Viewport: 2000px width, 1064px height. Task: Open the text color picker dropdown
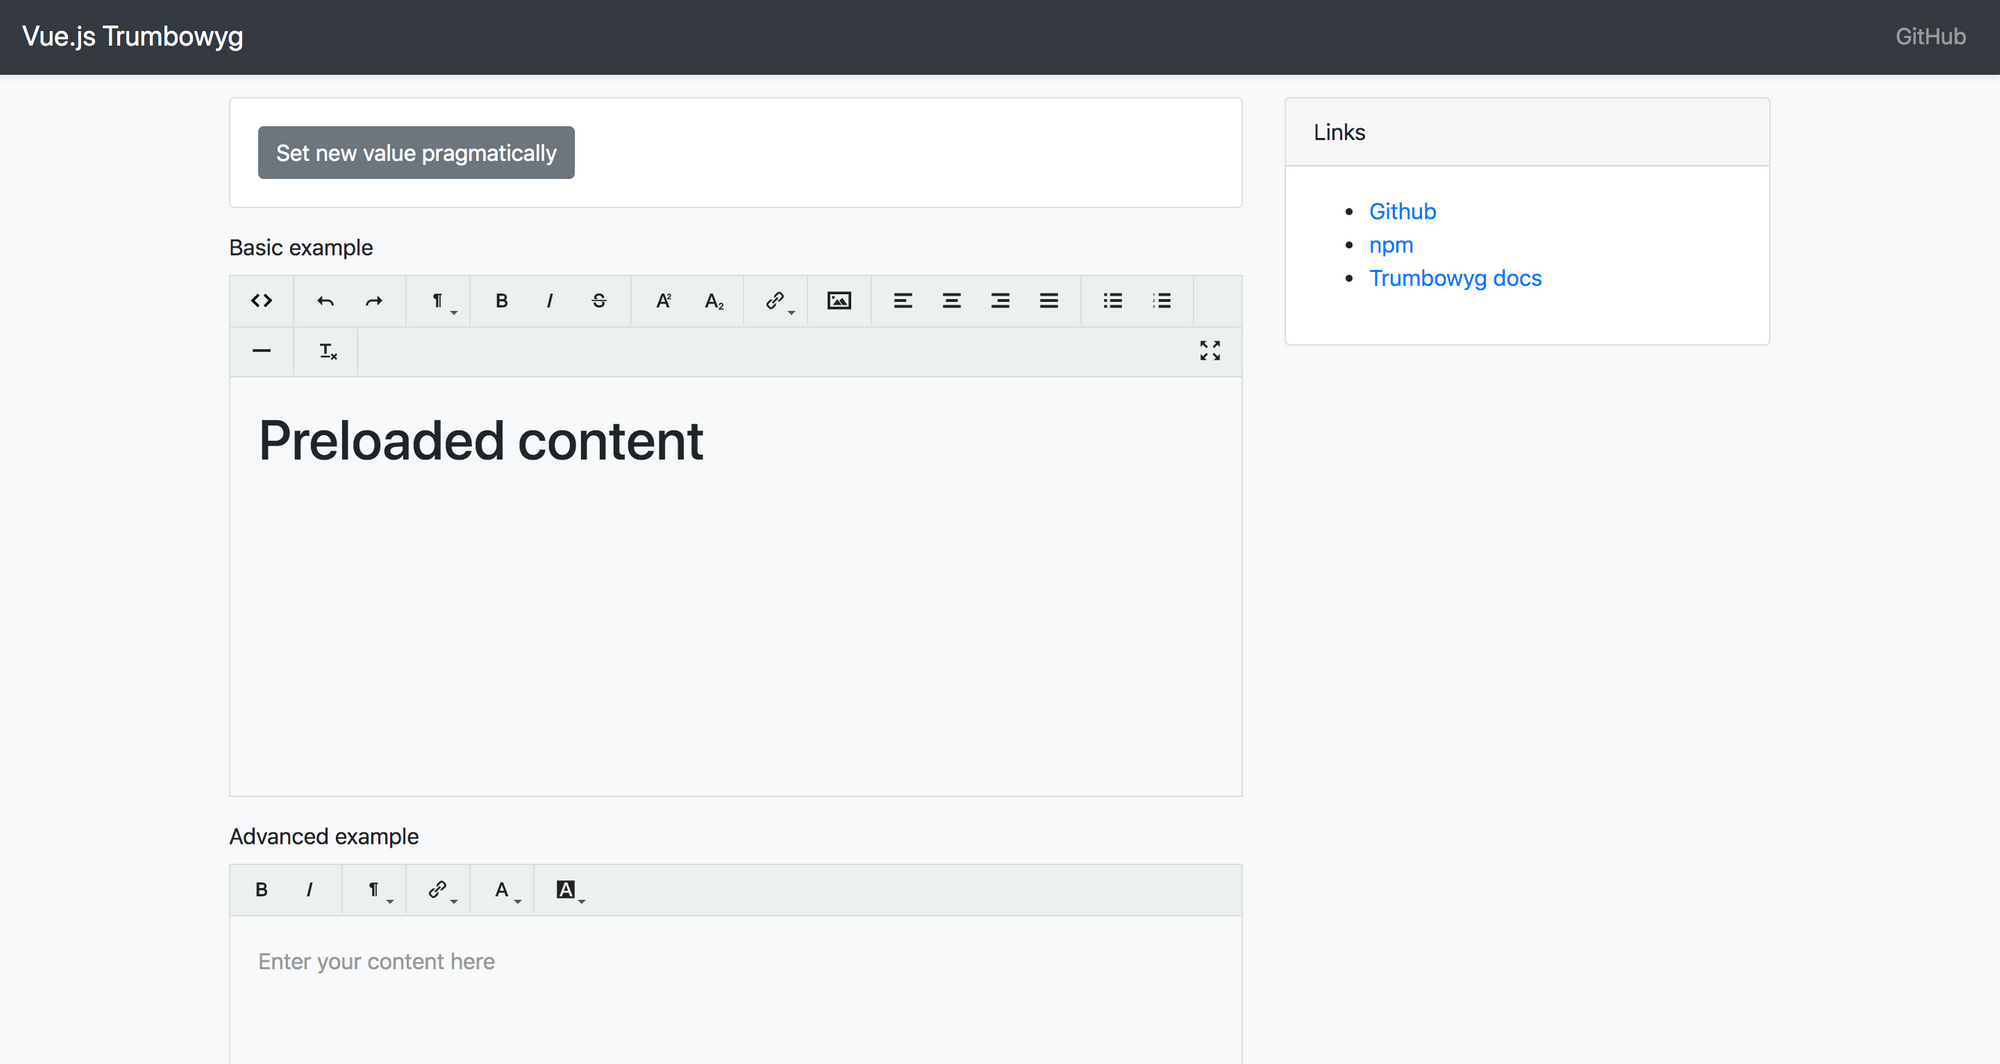tap(502, 889)
